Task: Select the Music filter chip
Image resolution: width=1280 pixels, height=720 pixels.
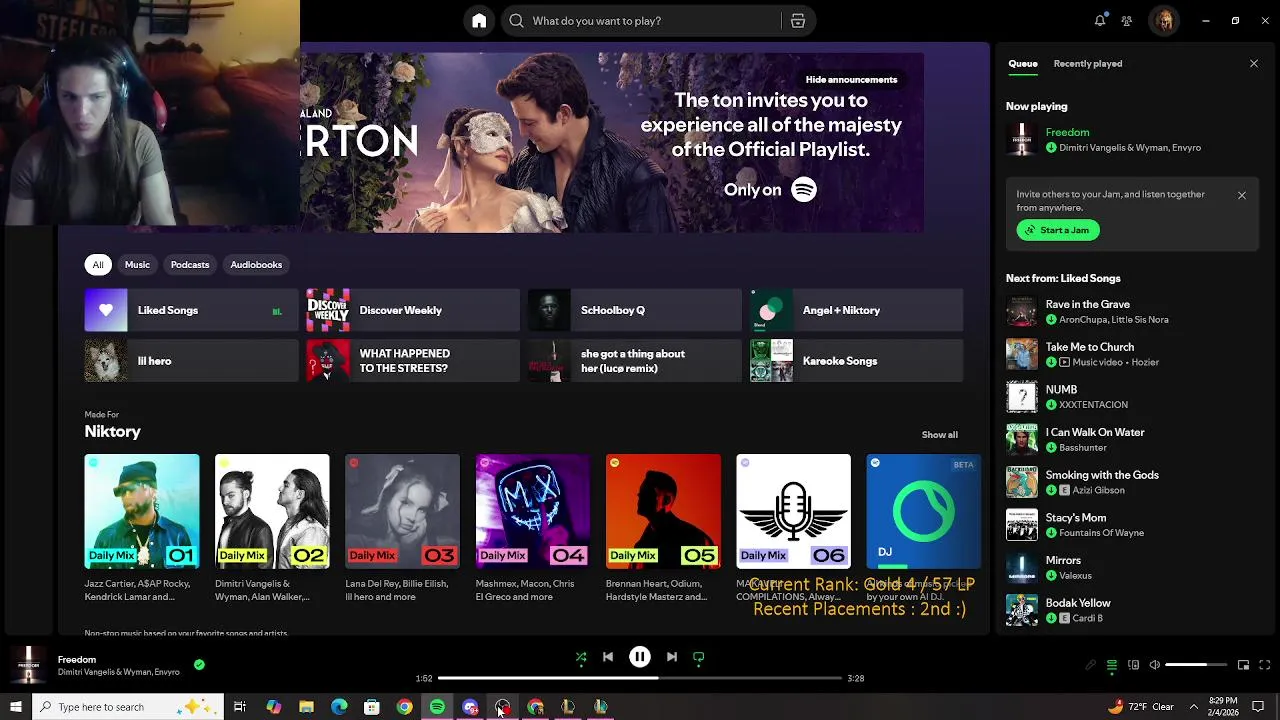Action: 137,265
